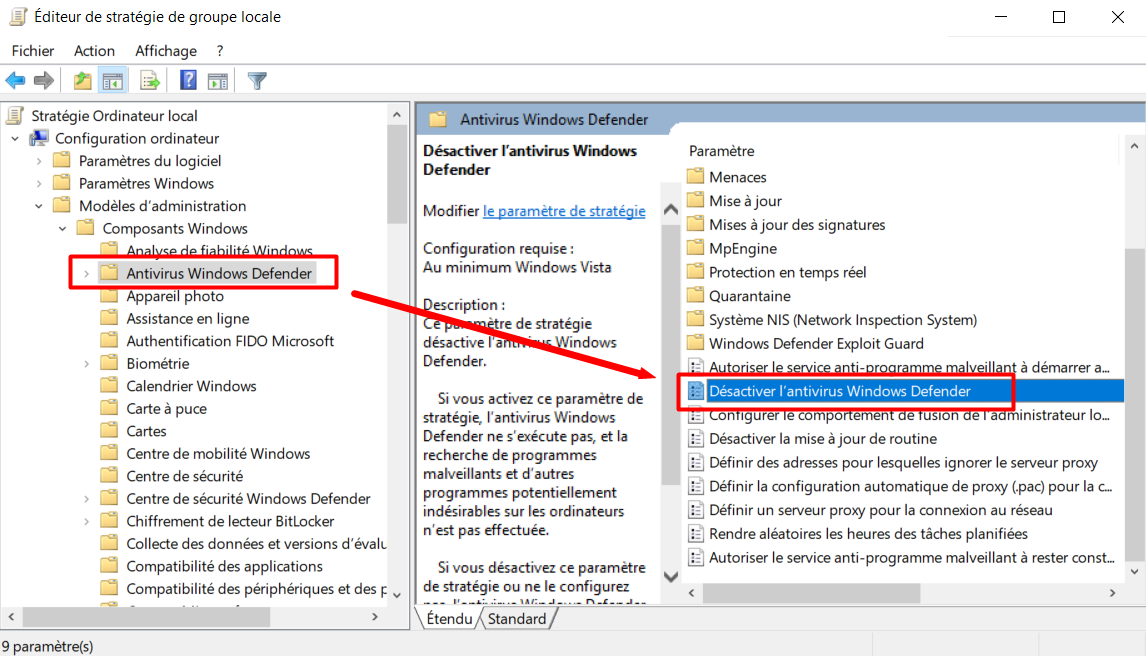Click the Menaces folder icon
The width and height of the screenshot is (1146, 656).
pos(696,176)
